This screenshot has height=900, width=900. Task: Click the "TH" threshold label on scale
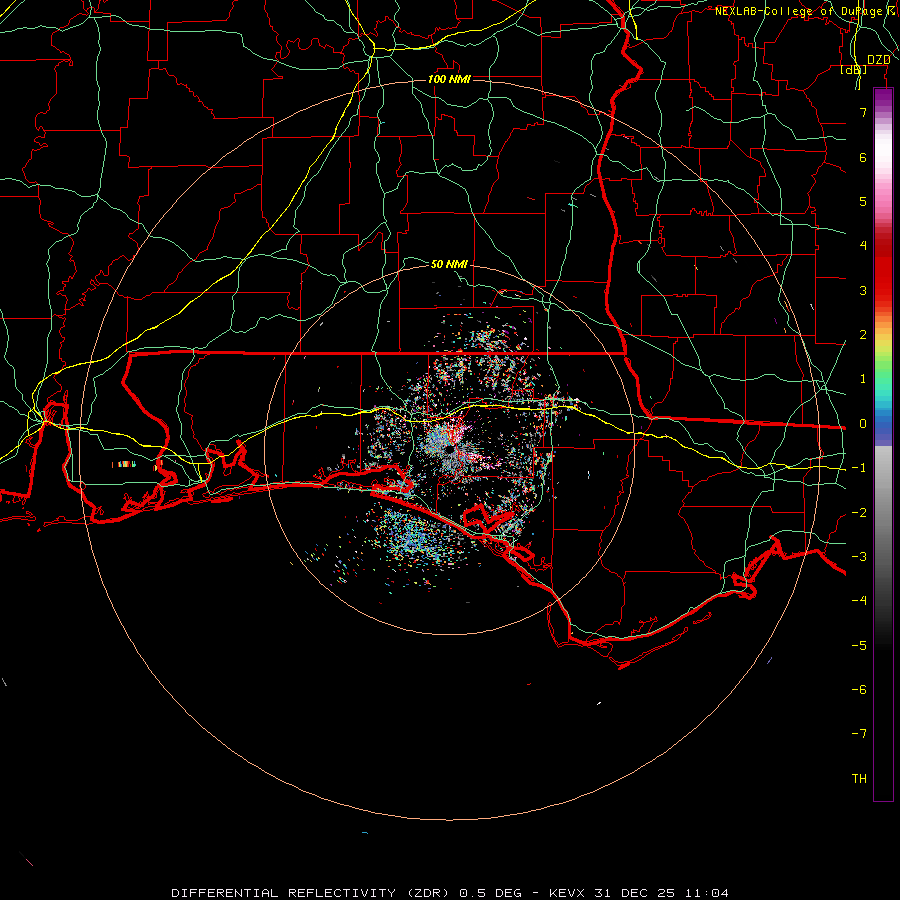(859, 779)
